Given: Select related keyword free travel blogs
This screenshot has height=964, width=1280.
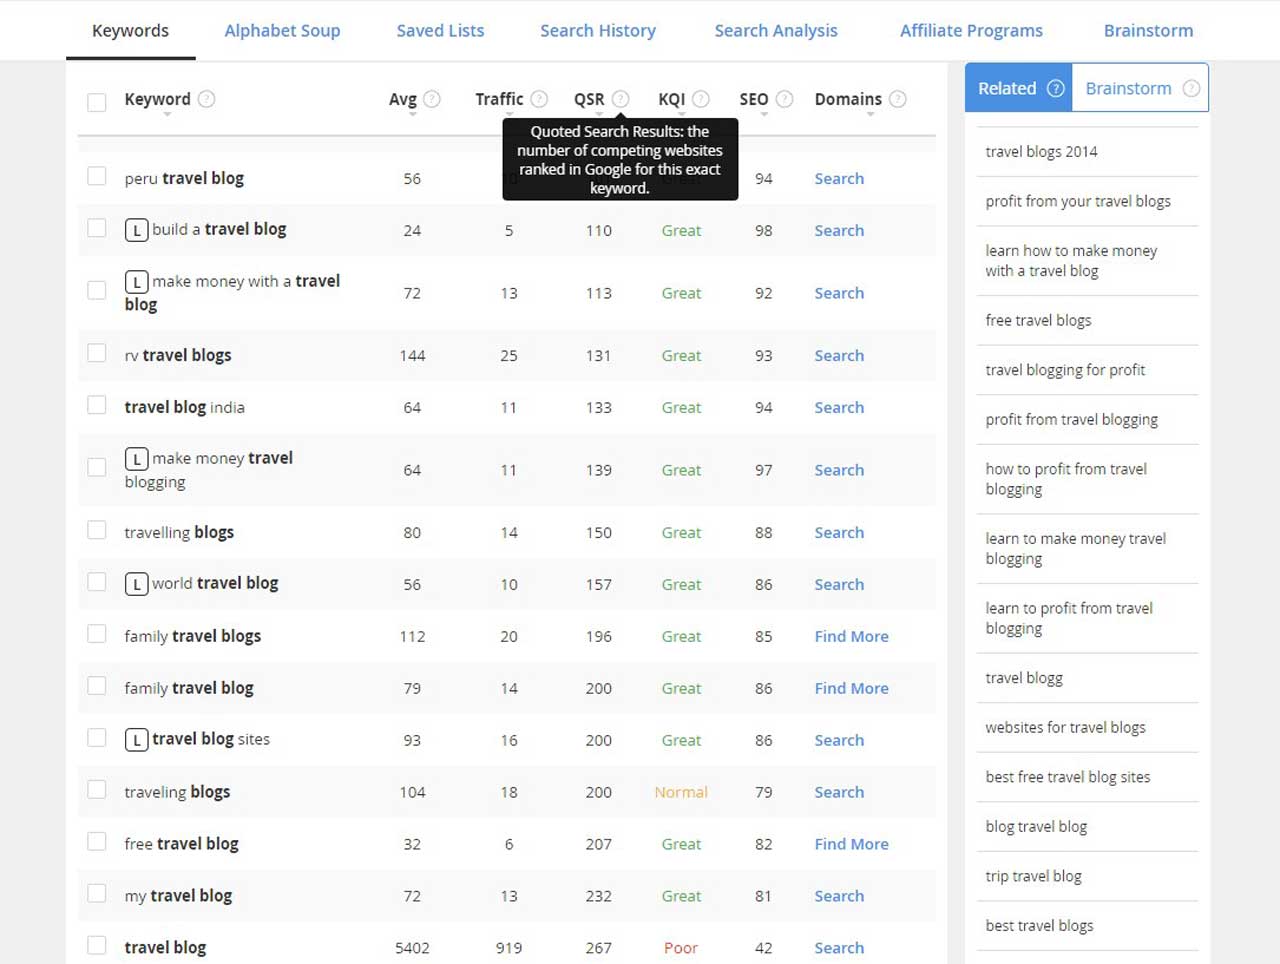Looking at the screenshot, I should (x=1038, y=321).
